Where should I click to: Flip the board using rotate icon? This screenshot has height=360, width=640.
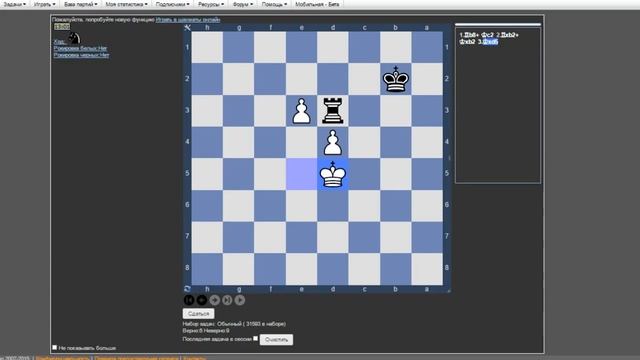187,289
